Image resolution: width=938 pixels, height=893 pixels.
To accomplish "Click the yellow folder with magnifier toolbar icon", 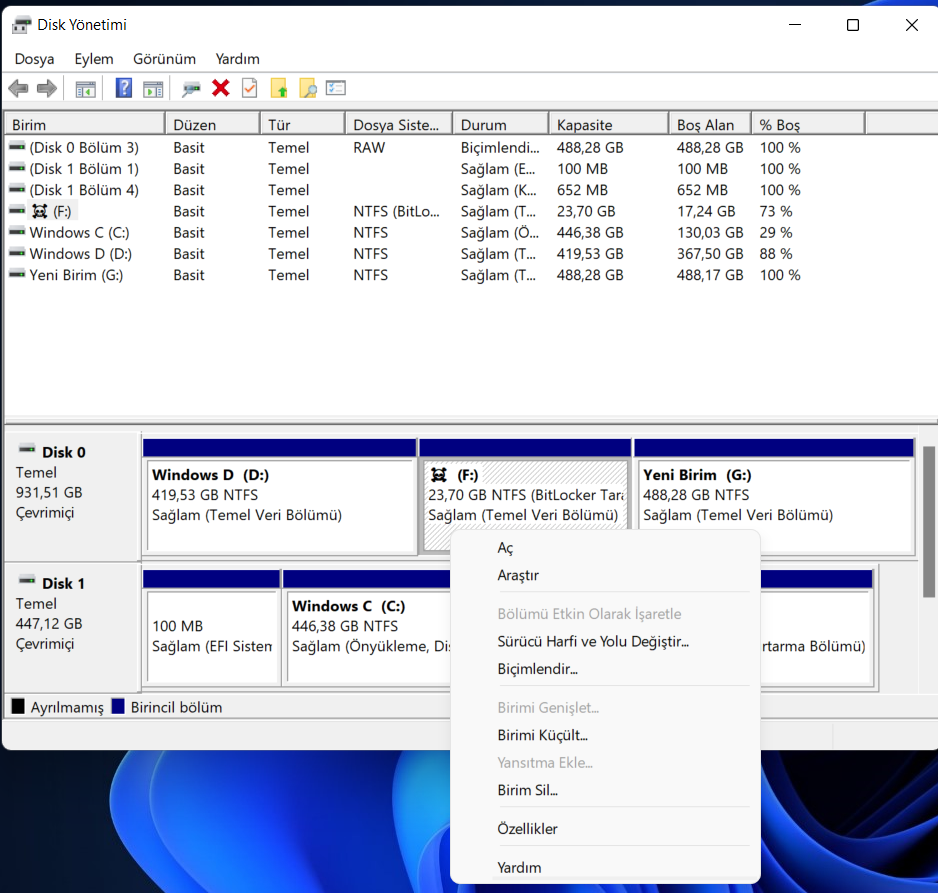I will coord(308,89).
